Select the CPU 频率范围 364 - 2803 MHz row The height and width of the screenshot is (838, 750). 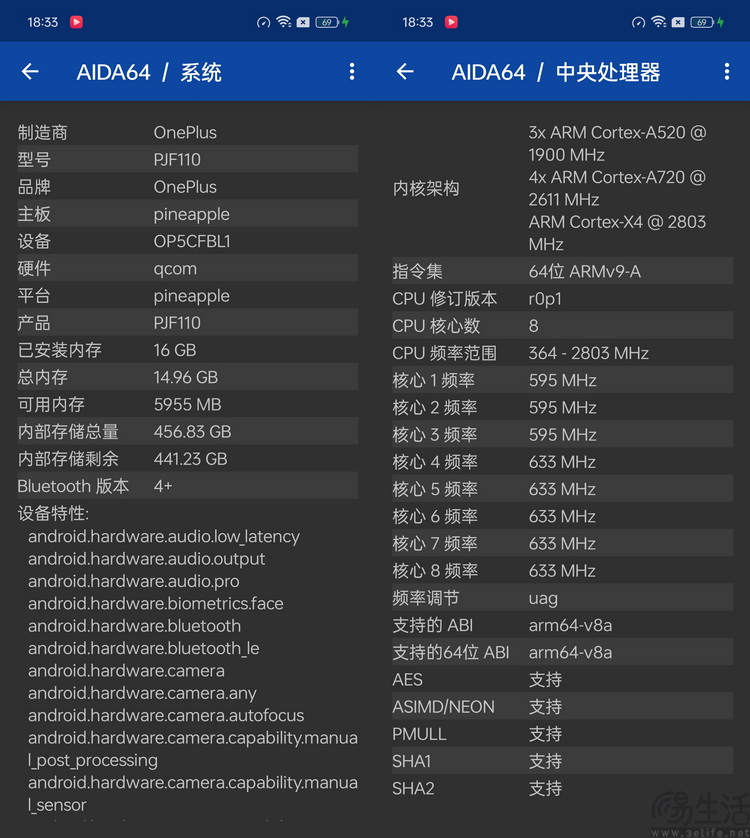pyautogui.click(x=562, y=353)
